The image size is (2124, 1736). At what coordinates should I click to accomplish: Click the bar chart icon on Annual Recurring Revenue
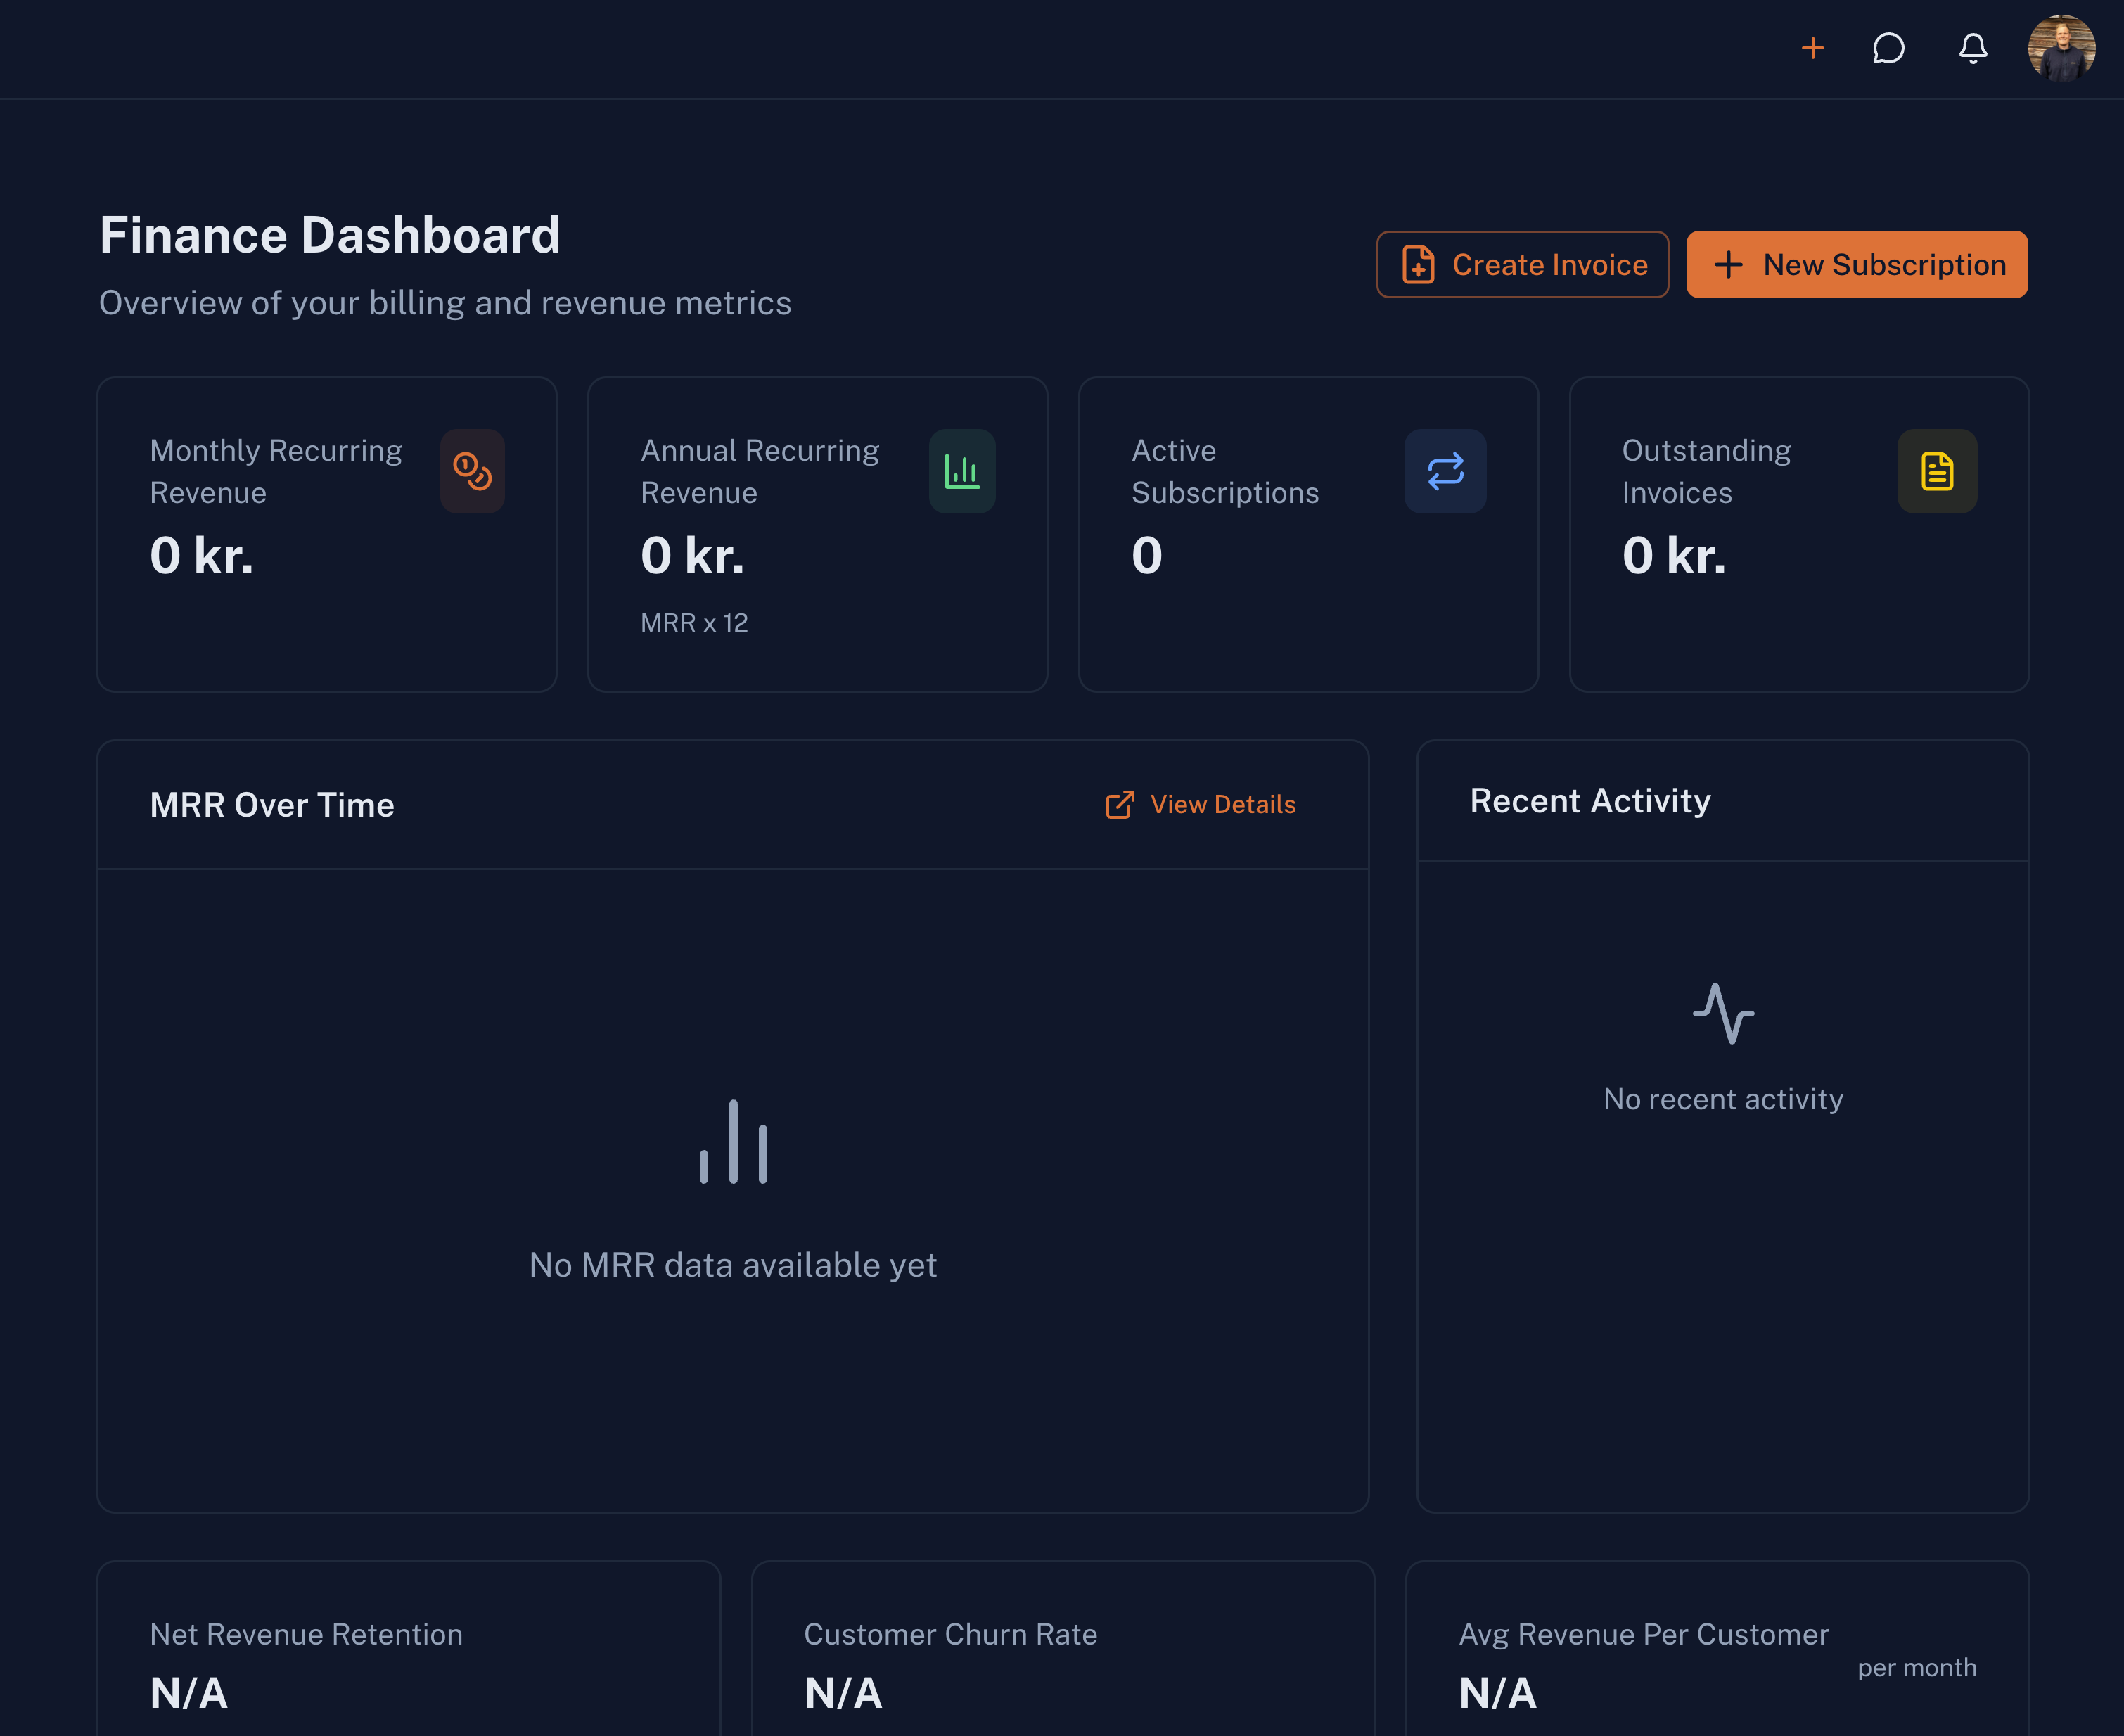962,471
